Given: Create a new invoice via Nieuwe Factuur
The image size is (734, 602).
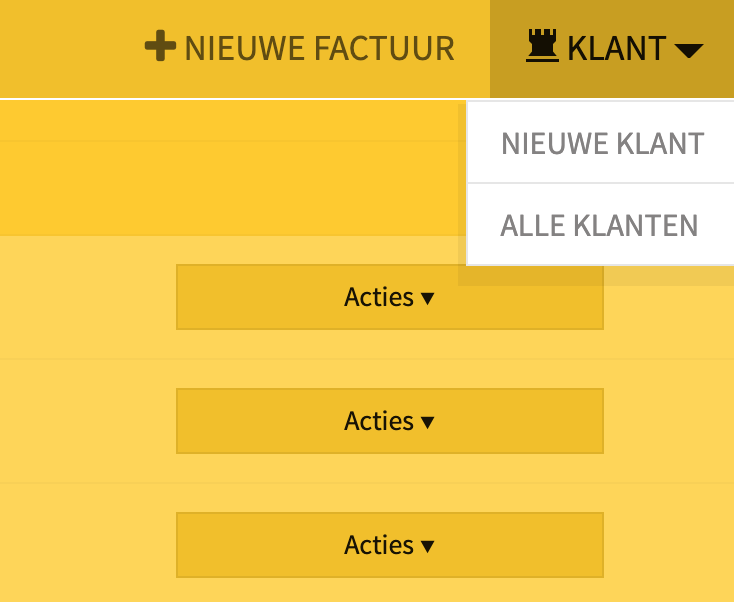Looking at the screenshot, I should 300,48.
